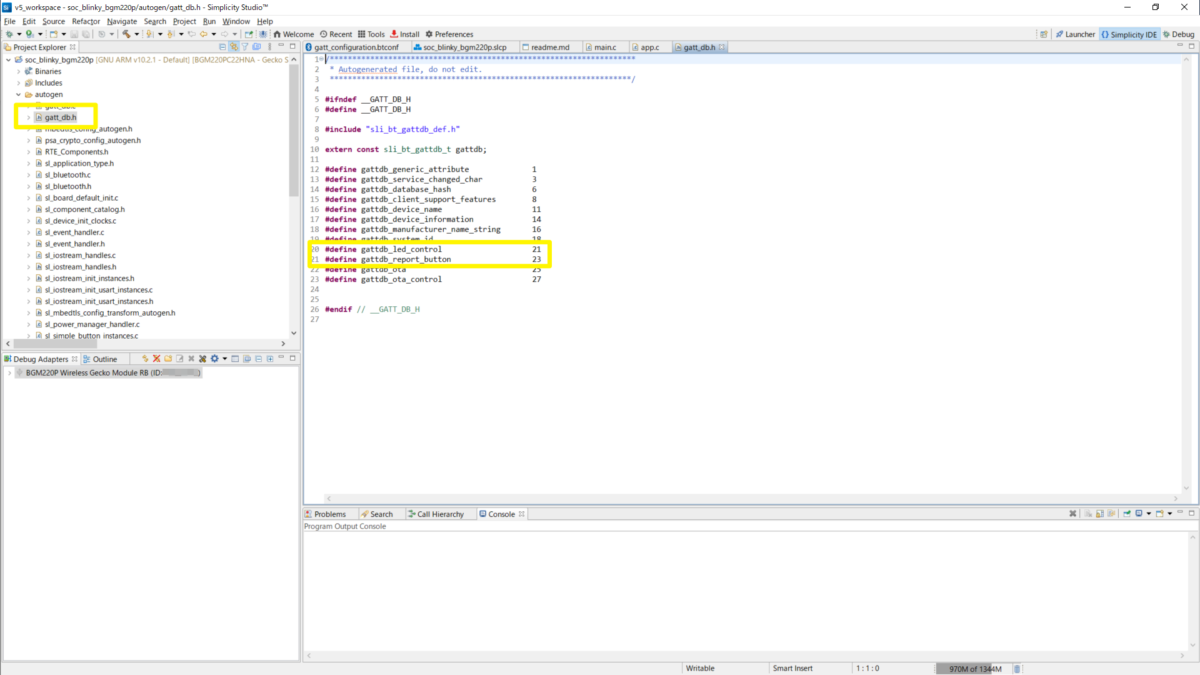Switch to the Outline tab

(100, 359)
